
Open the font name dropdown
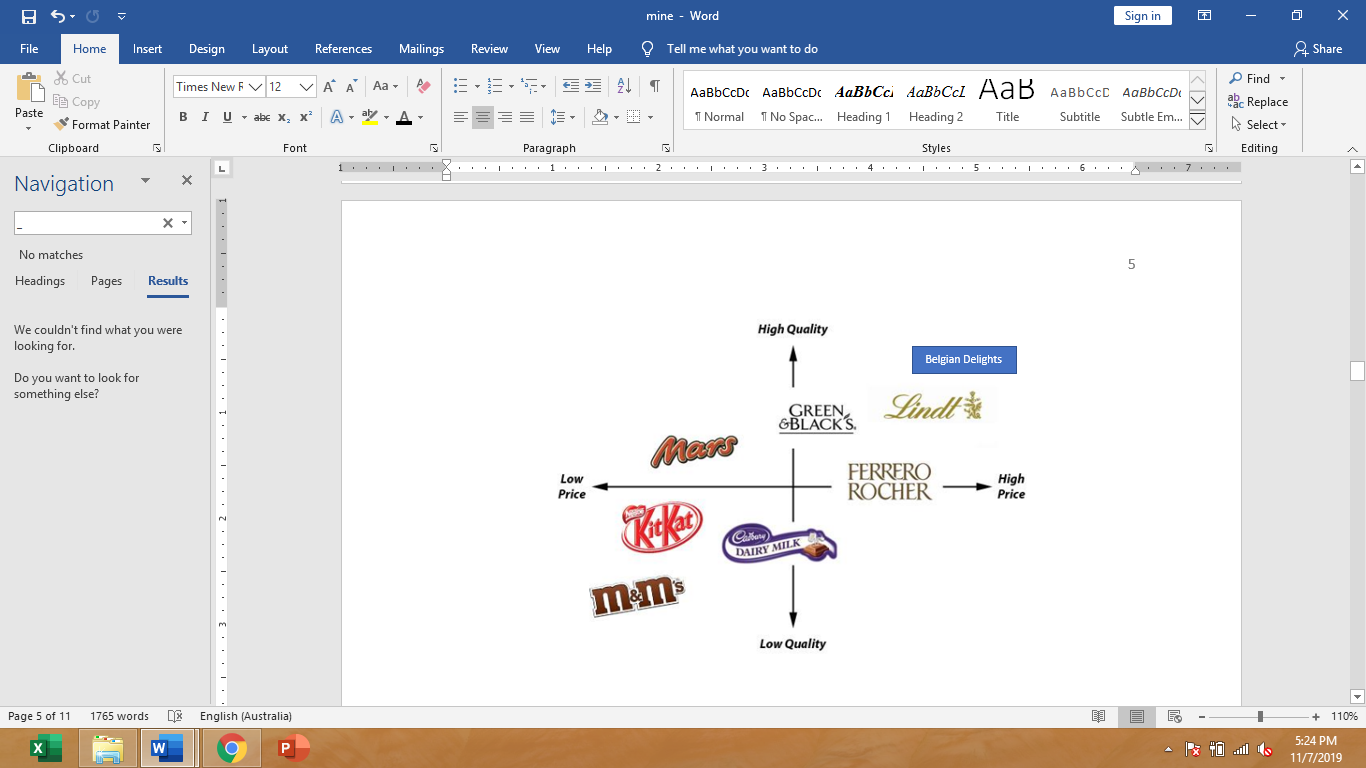click(x=255, y=87)
